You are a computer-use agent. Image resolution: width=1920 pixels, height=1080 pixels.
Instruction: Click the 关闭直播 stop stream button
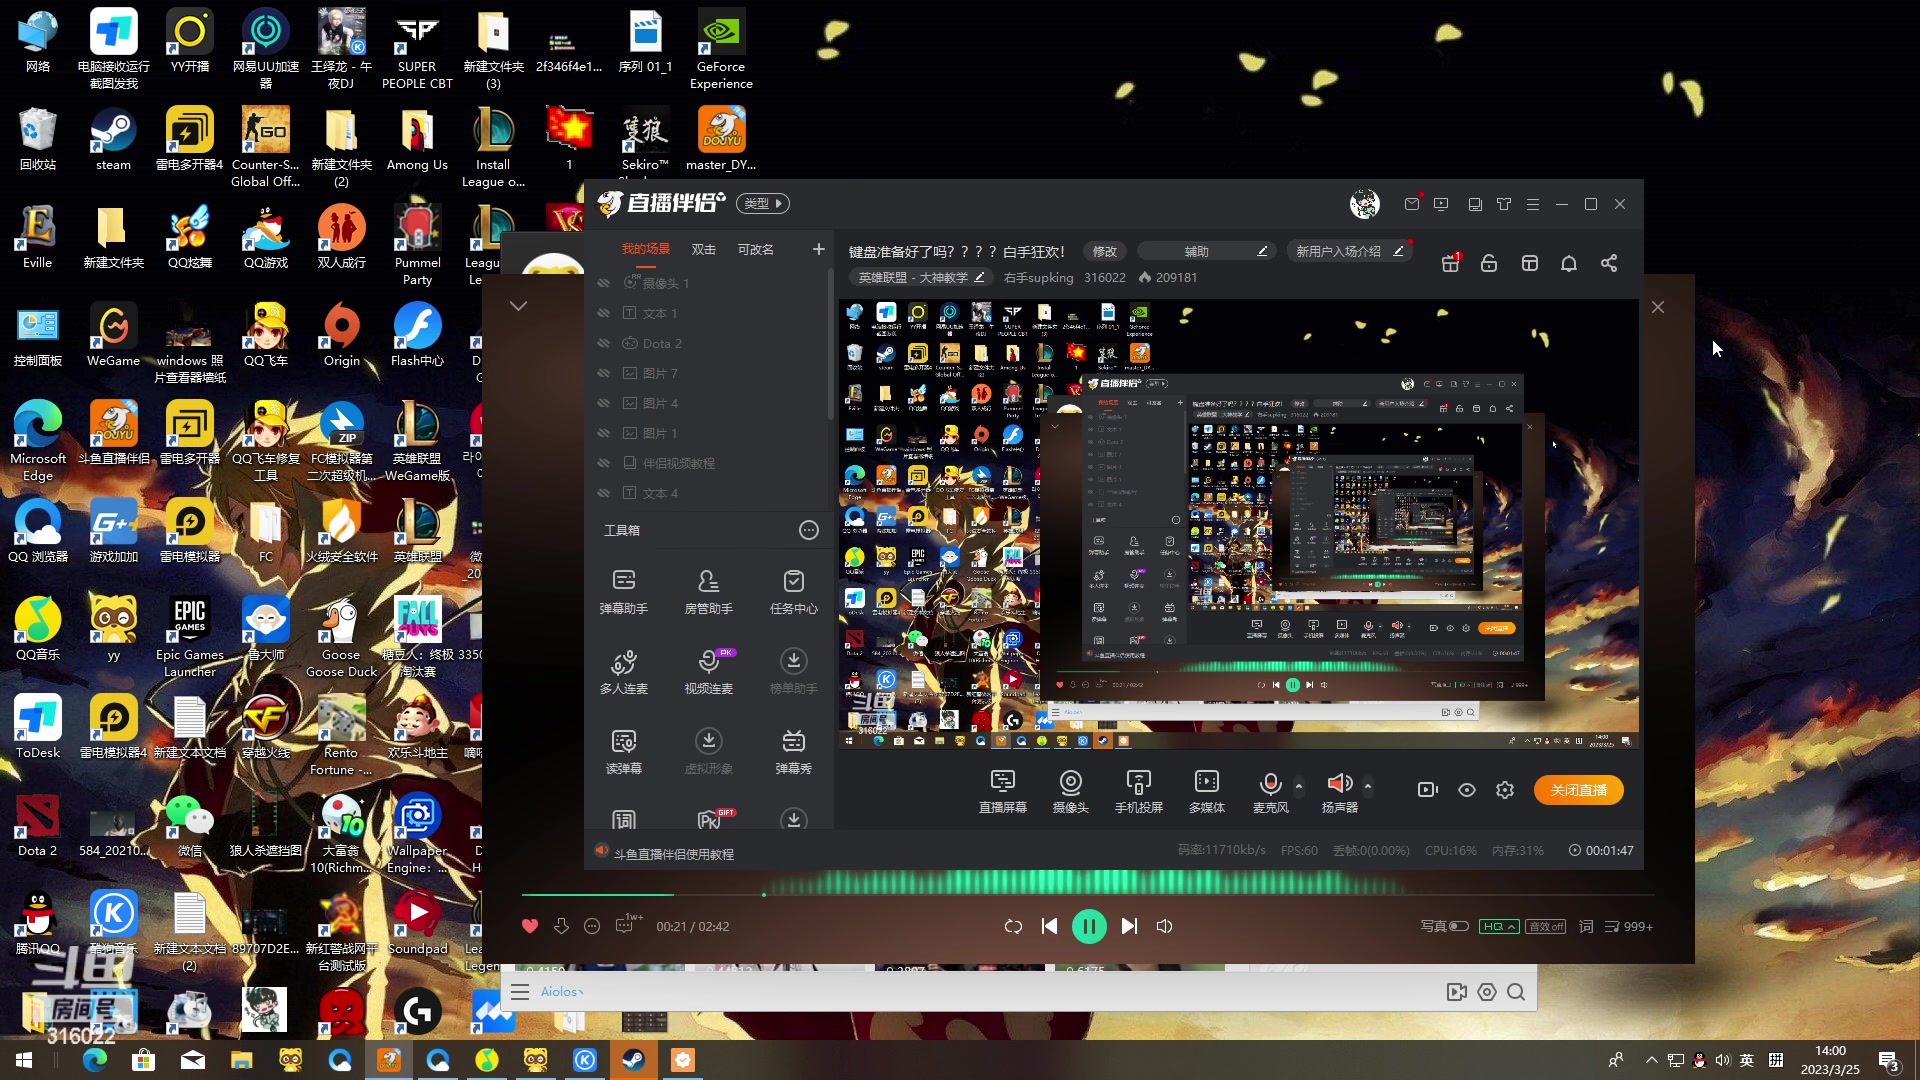tap(1579, 790)
